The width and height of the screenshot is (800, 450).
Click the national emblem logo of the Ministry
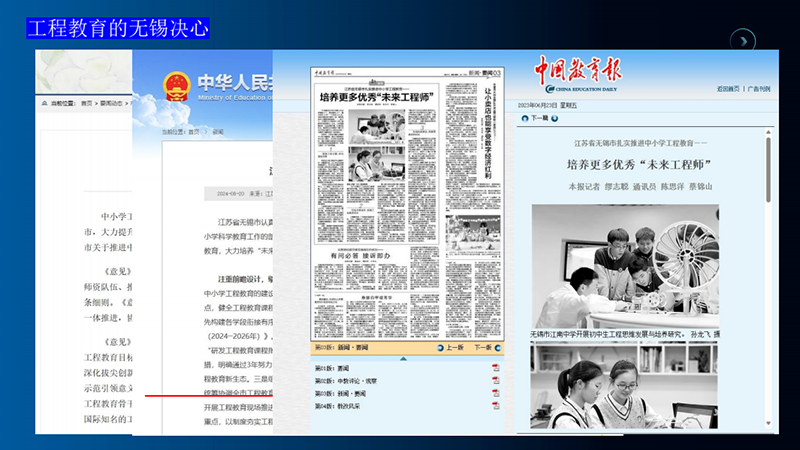click(x=177, y=86)
